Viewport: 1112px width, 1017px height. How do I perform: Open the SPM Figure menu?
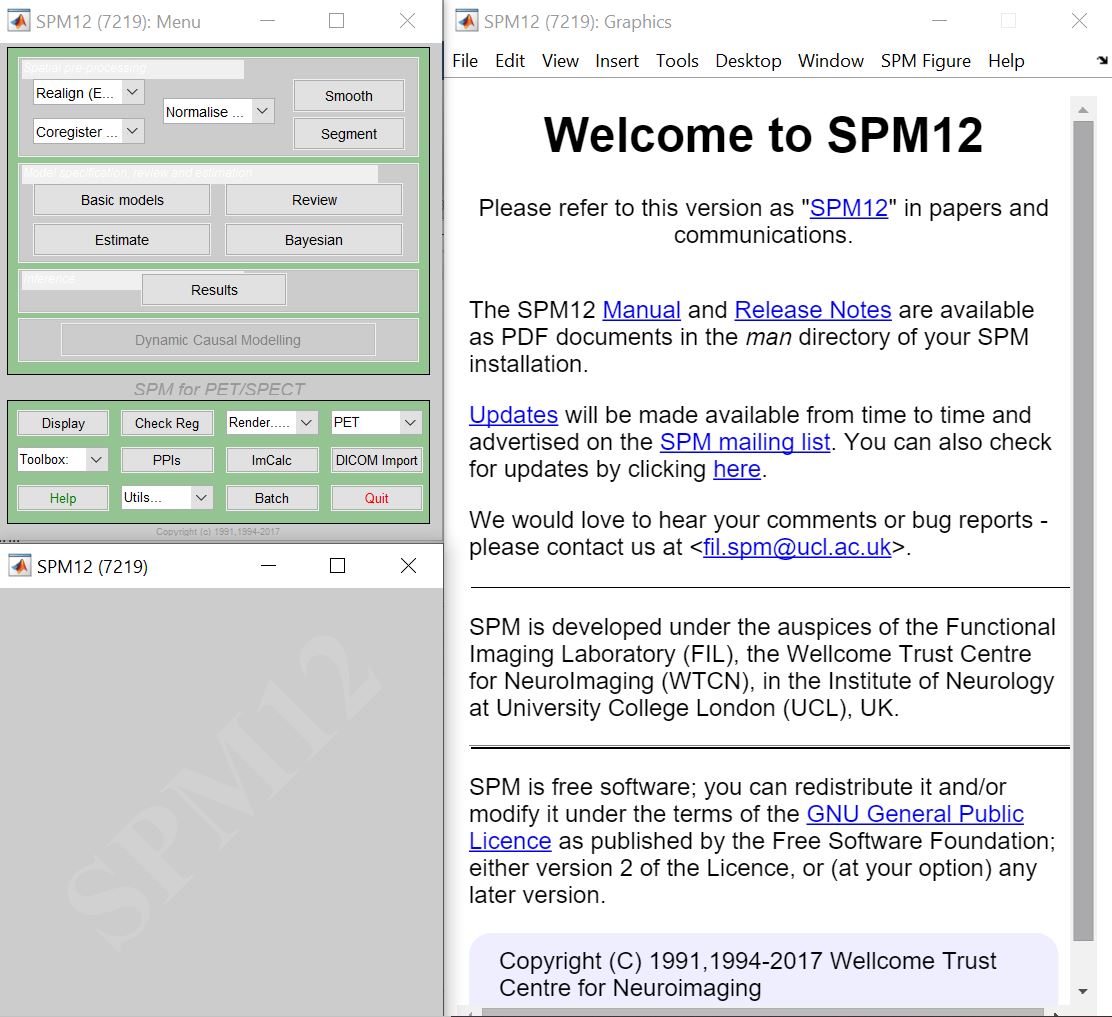[925, 61]
